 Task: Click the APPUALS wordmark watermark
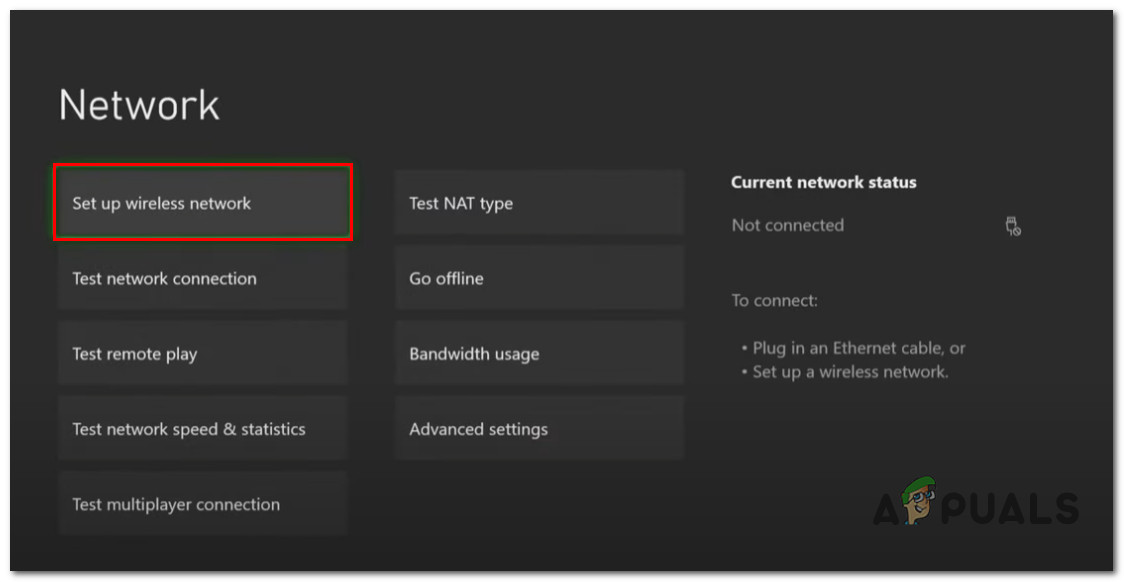click(x=978, y=506)
